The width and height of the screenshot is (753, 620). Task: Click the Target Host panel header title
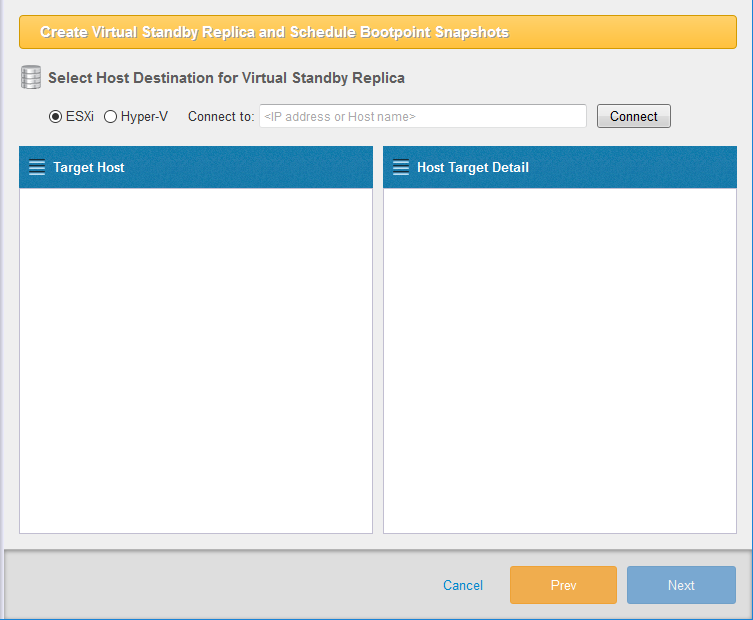89,167
